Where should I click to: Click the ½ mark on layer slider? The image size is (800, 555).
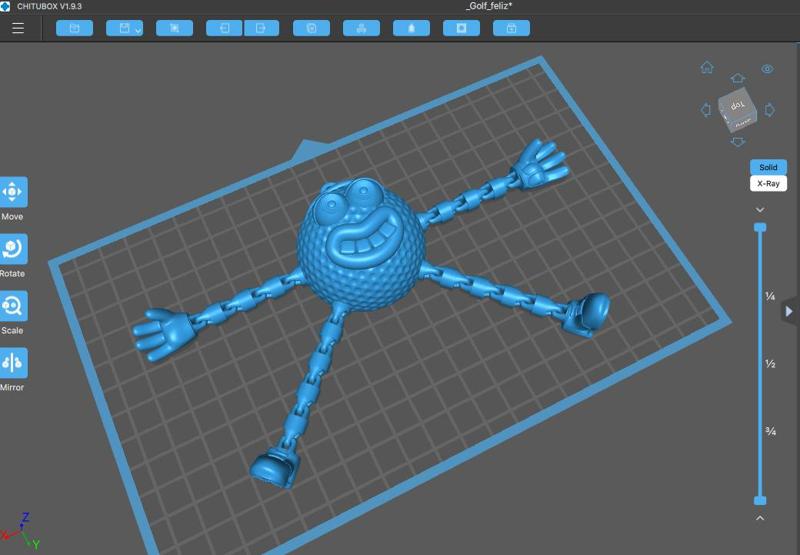coord(770,364)
